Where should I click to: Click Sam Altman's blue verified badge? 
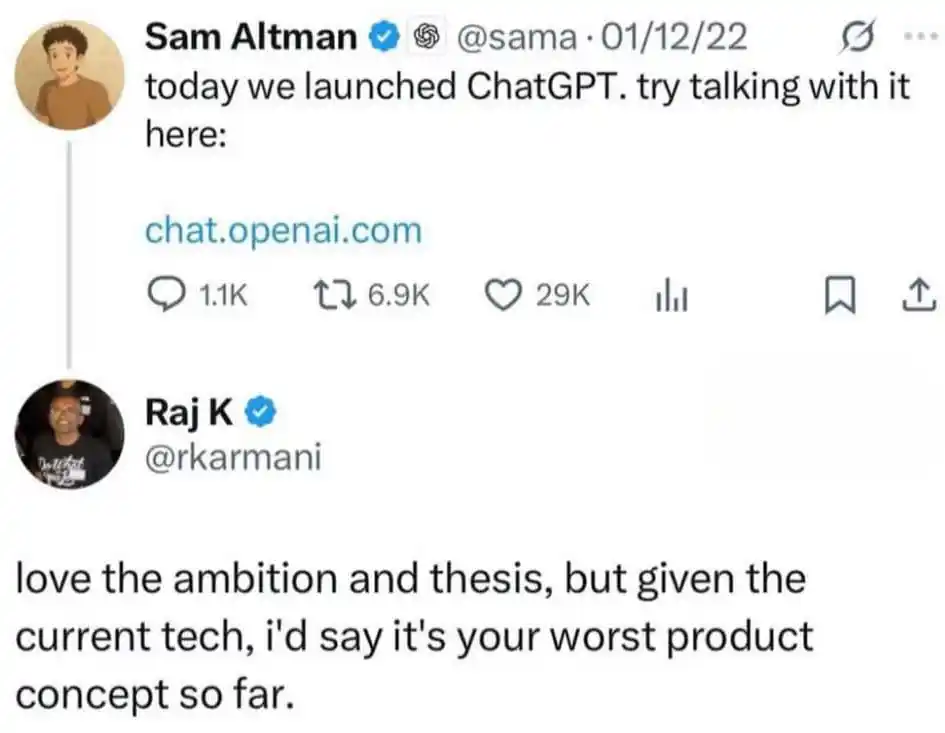pos(383,36)
